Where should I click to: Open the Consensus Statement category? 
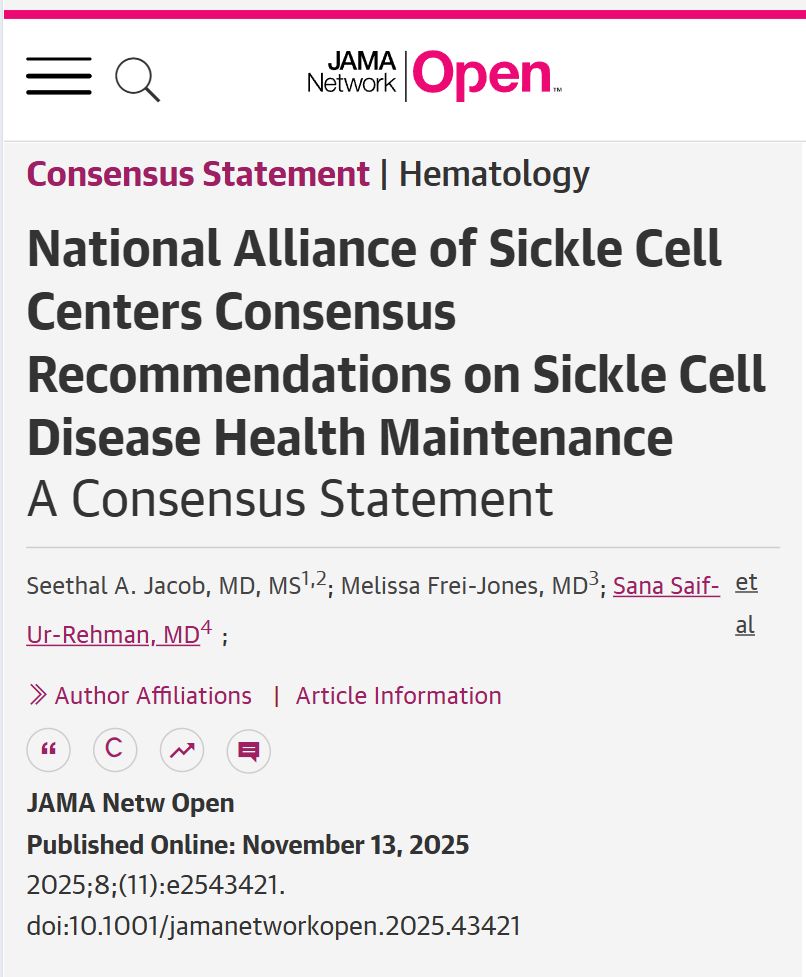(197, 173)
